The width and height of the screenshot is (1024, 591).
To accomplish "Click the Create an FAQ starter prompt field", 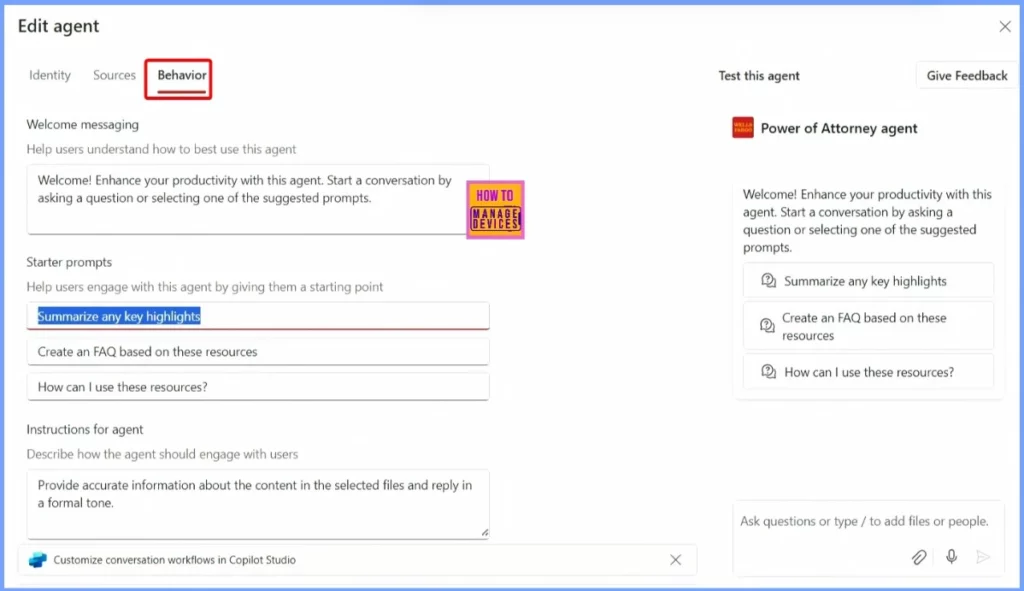I will (x=258, y=351).
